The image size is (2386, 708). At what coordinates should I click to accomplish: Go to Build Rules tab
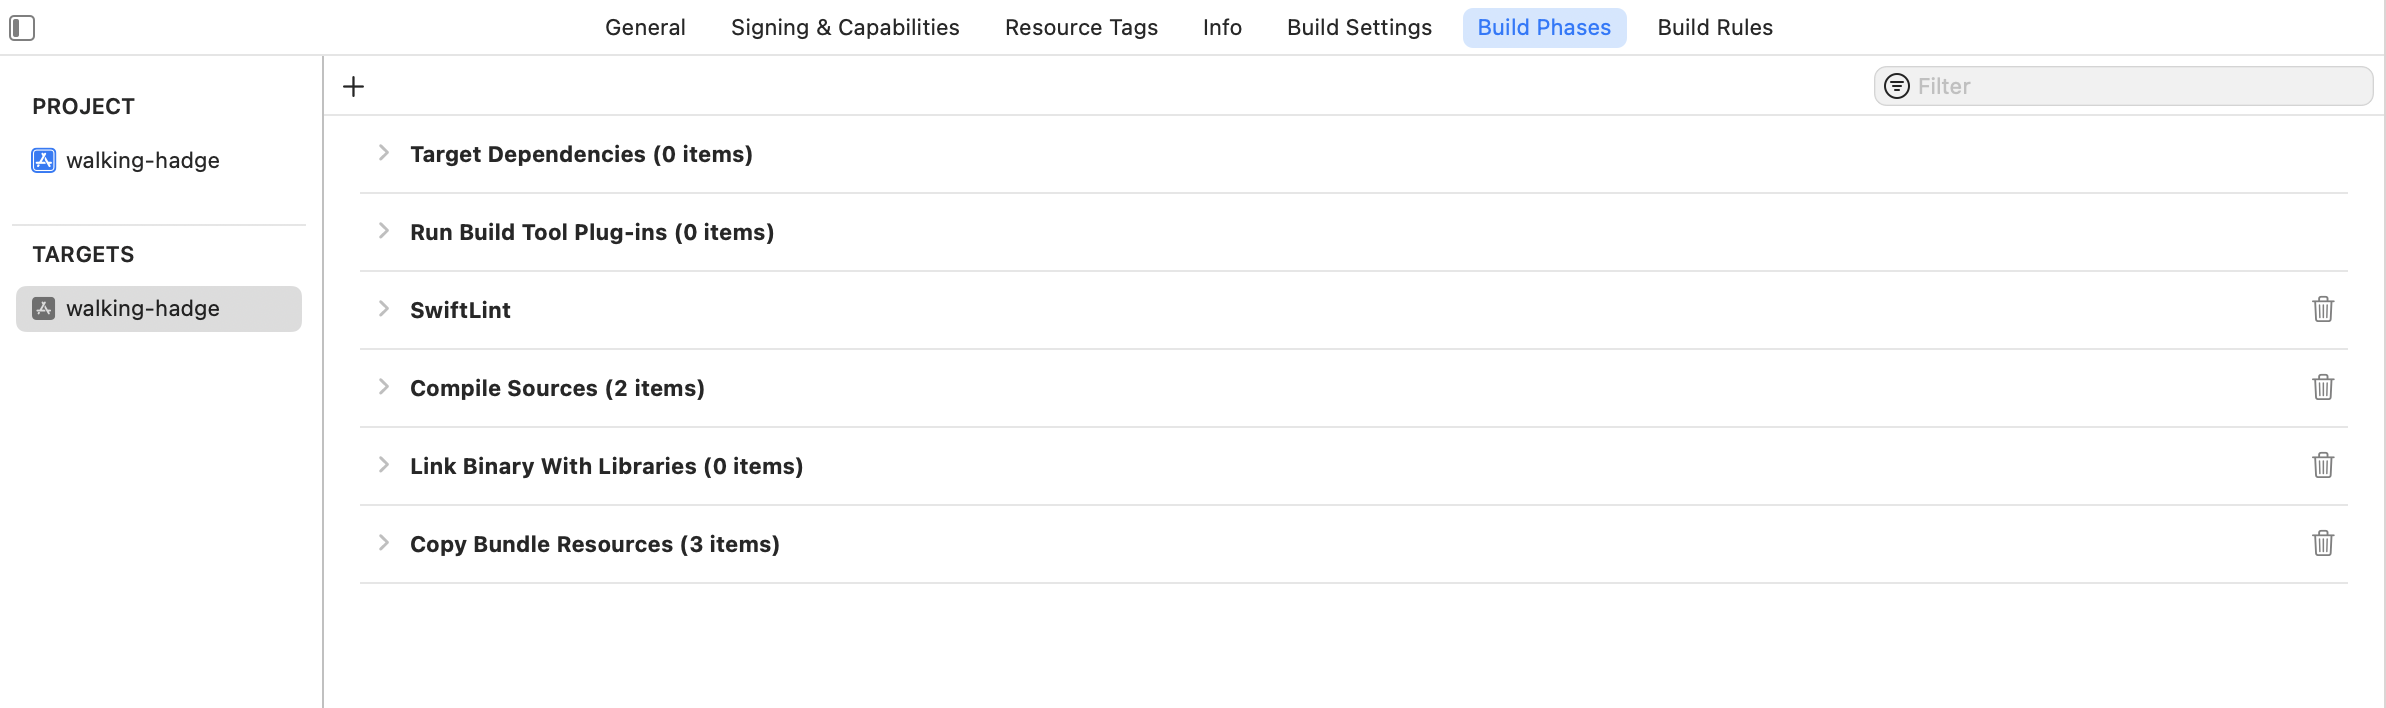coord(1715,28)
